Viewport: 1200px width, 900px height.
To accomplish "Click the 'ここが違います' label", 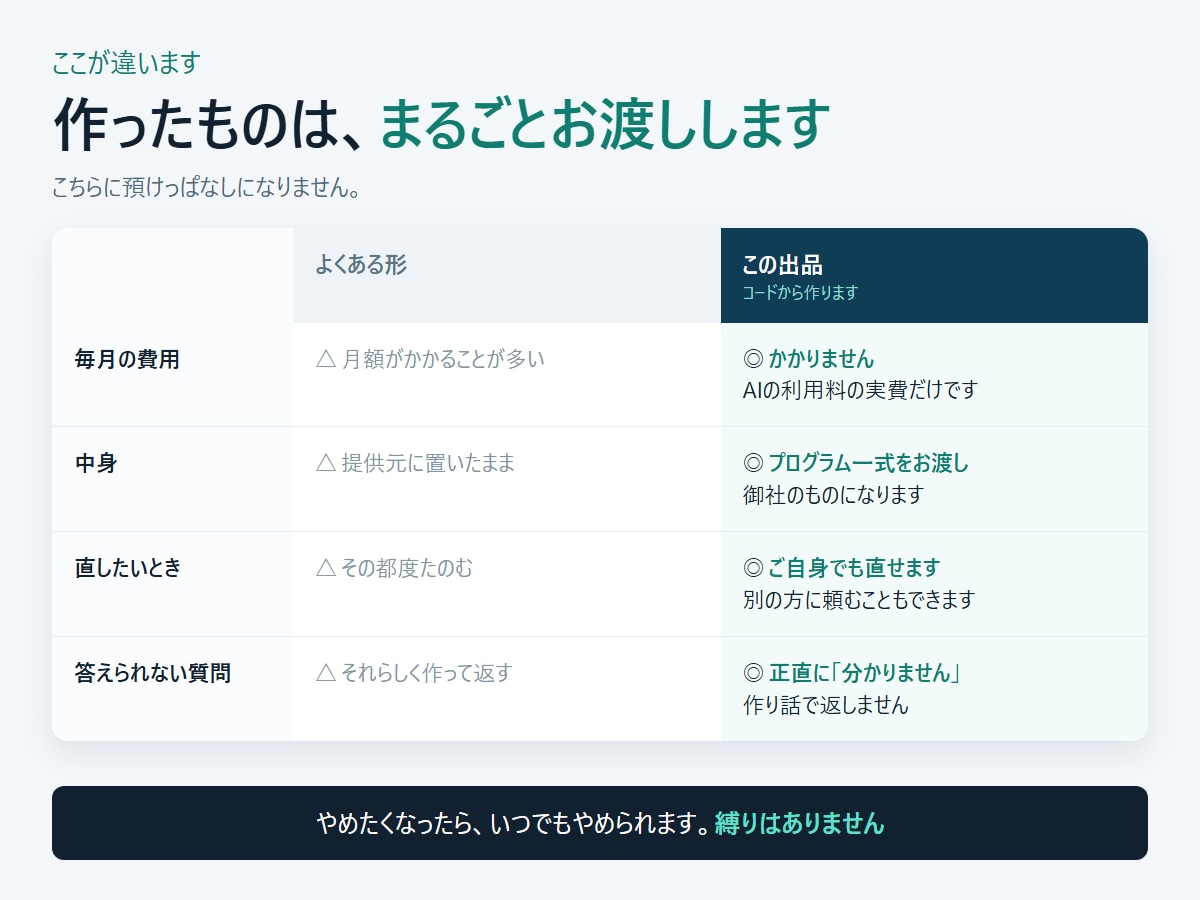I will 126,63.
